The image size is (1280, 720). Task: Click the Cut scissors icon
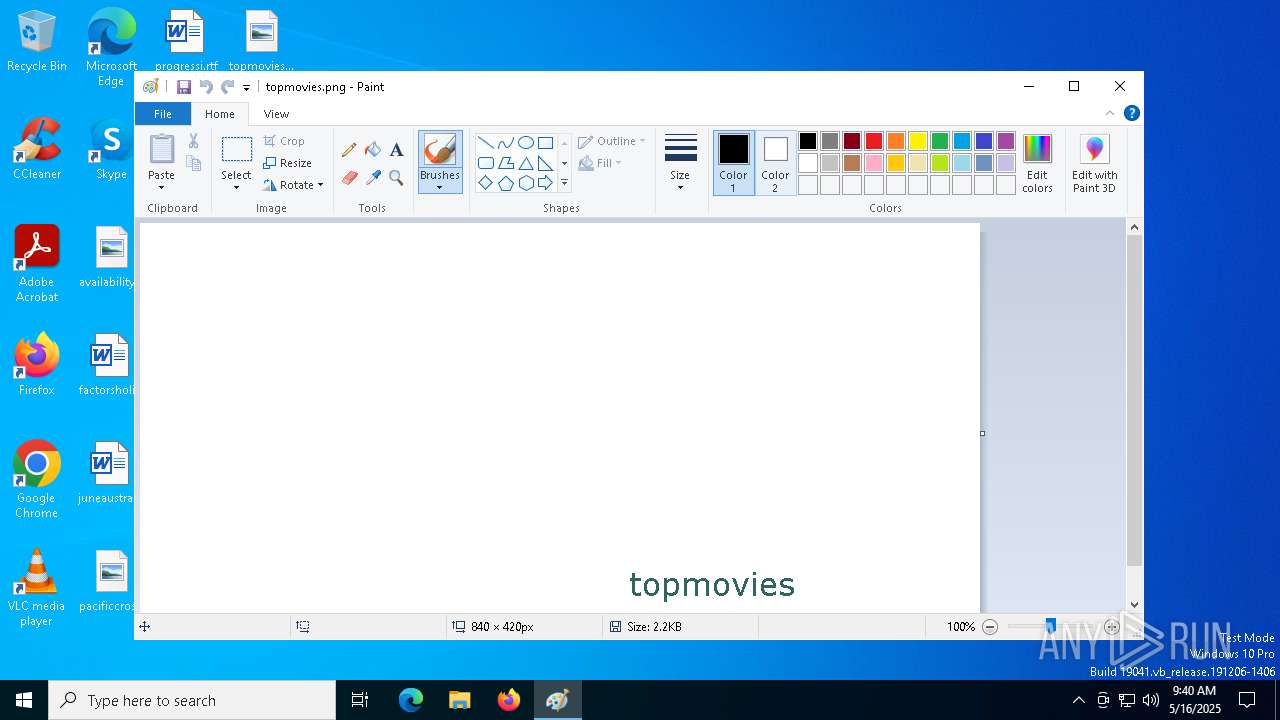(x=193, y=141)
